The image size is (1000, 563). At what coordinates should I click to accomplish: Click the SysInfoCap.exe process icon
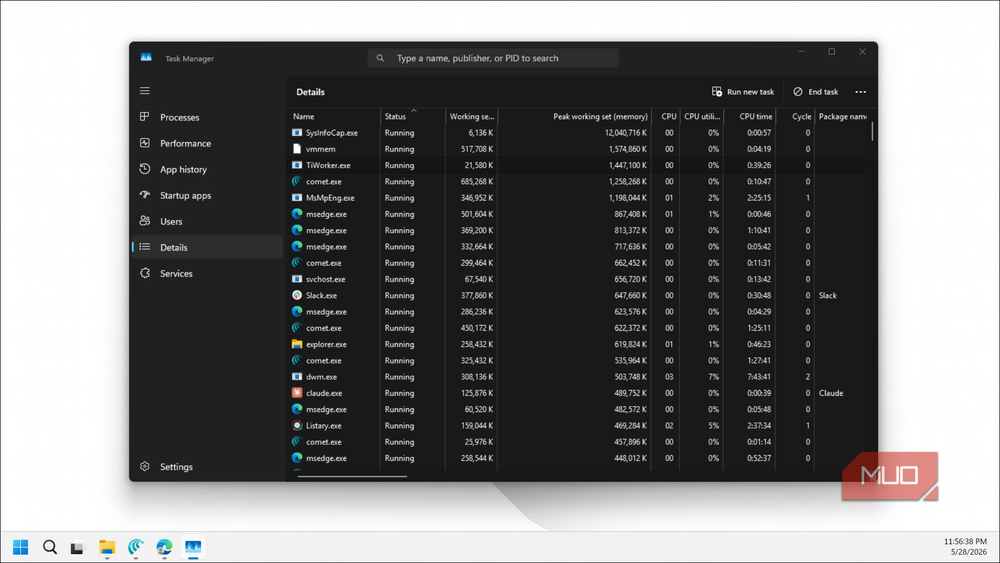pyautogui.click(x=297, y=133)
